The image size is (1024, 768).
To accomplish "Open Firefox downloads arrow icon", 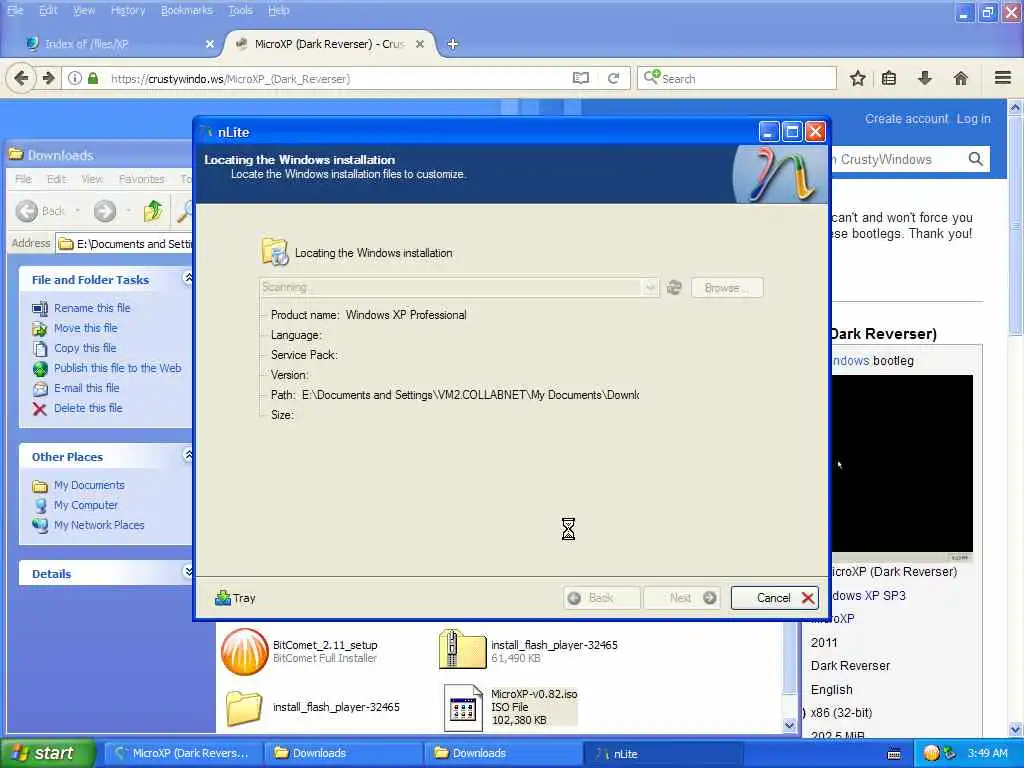I will pyautogui.click(x=925, y=78).
